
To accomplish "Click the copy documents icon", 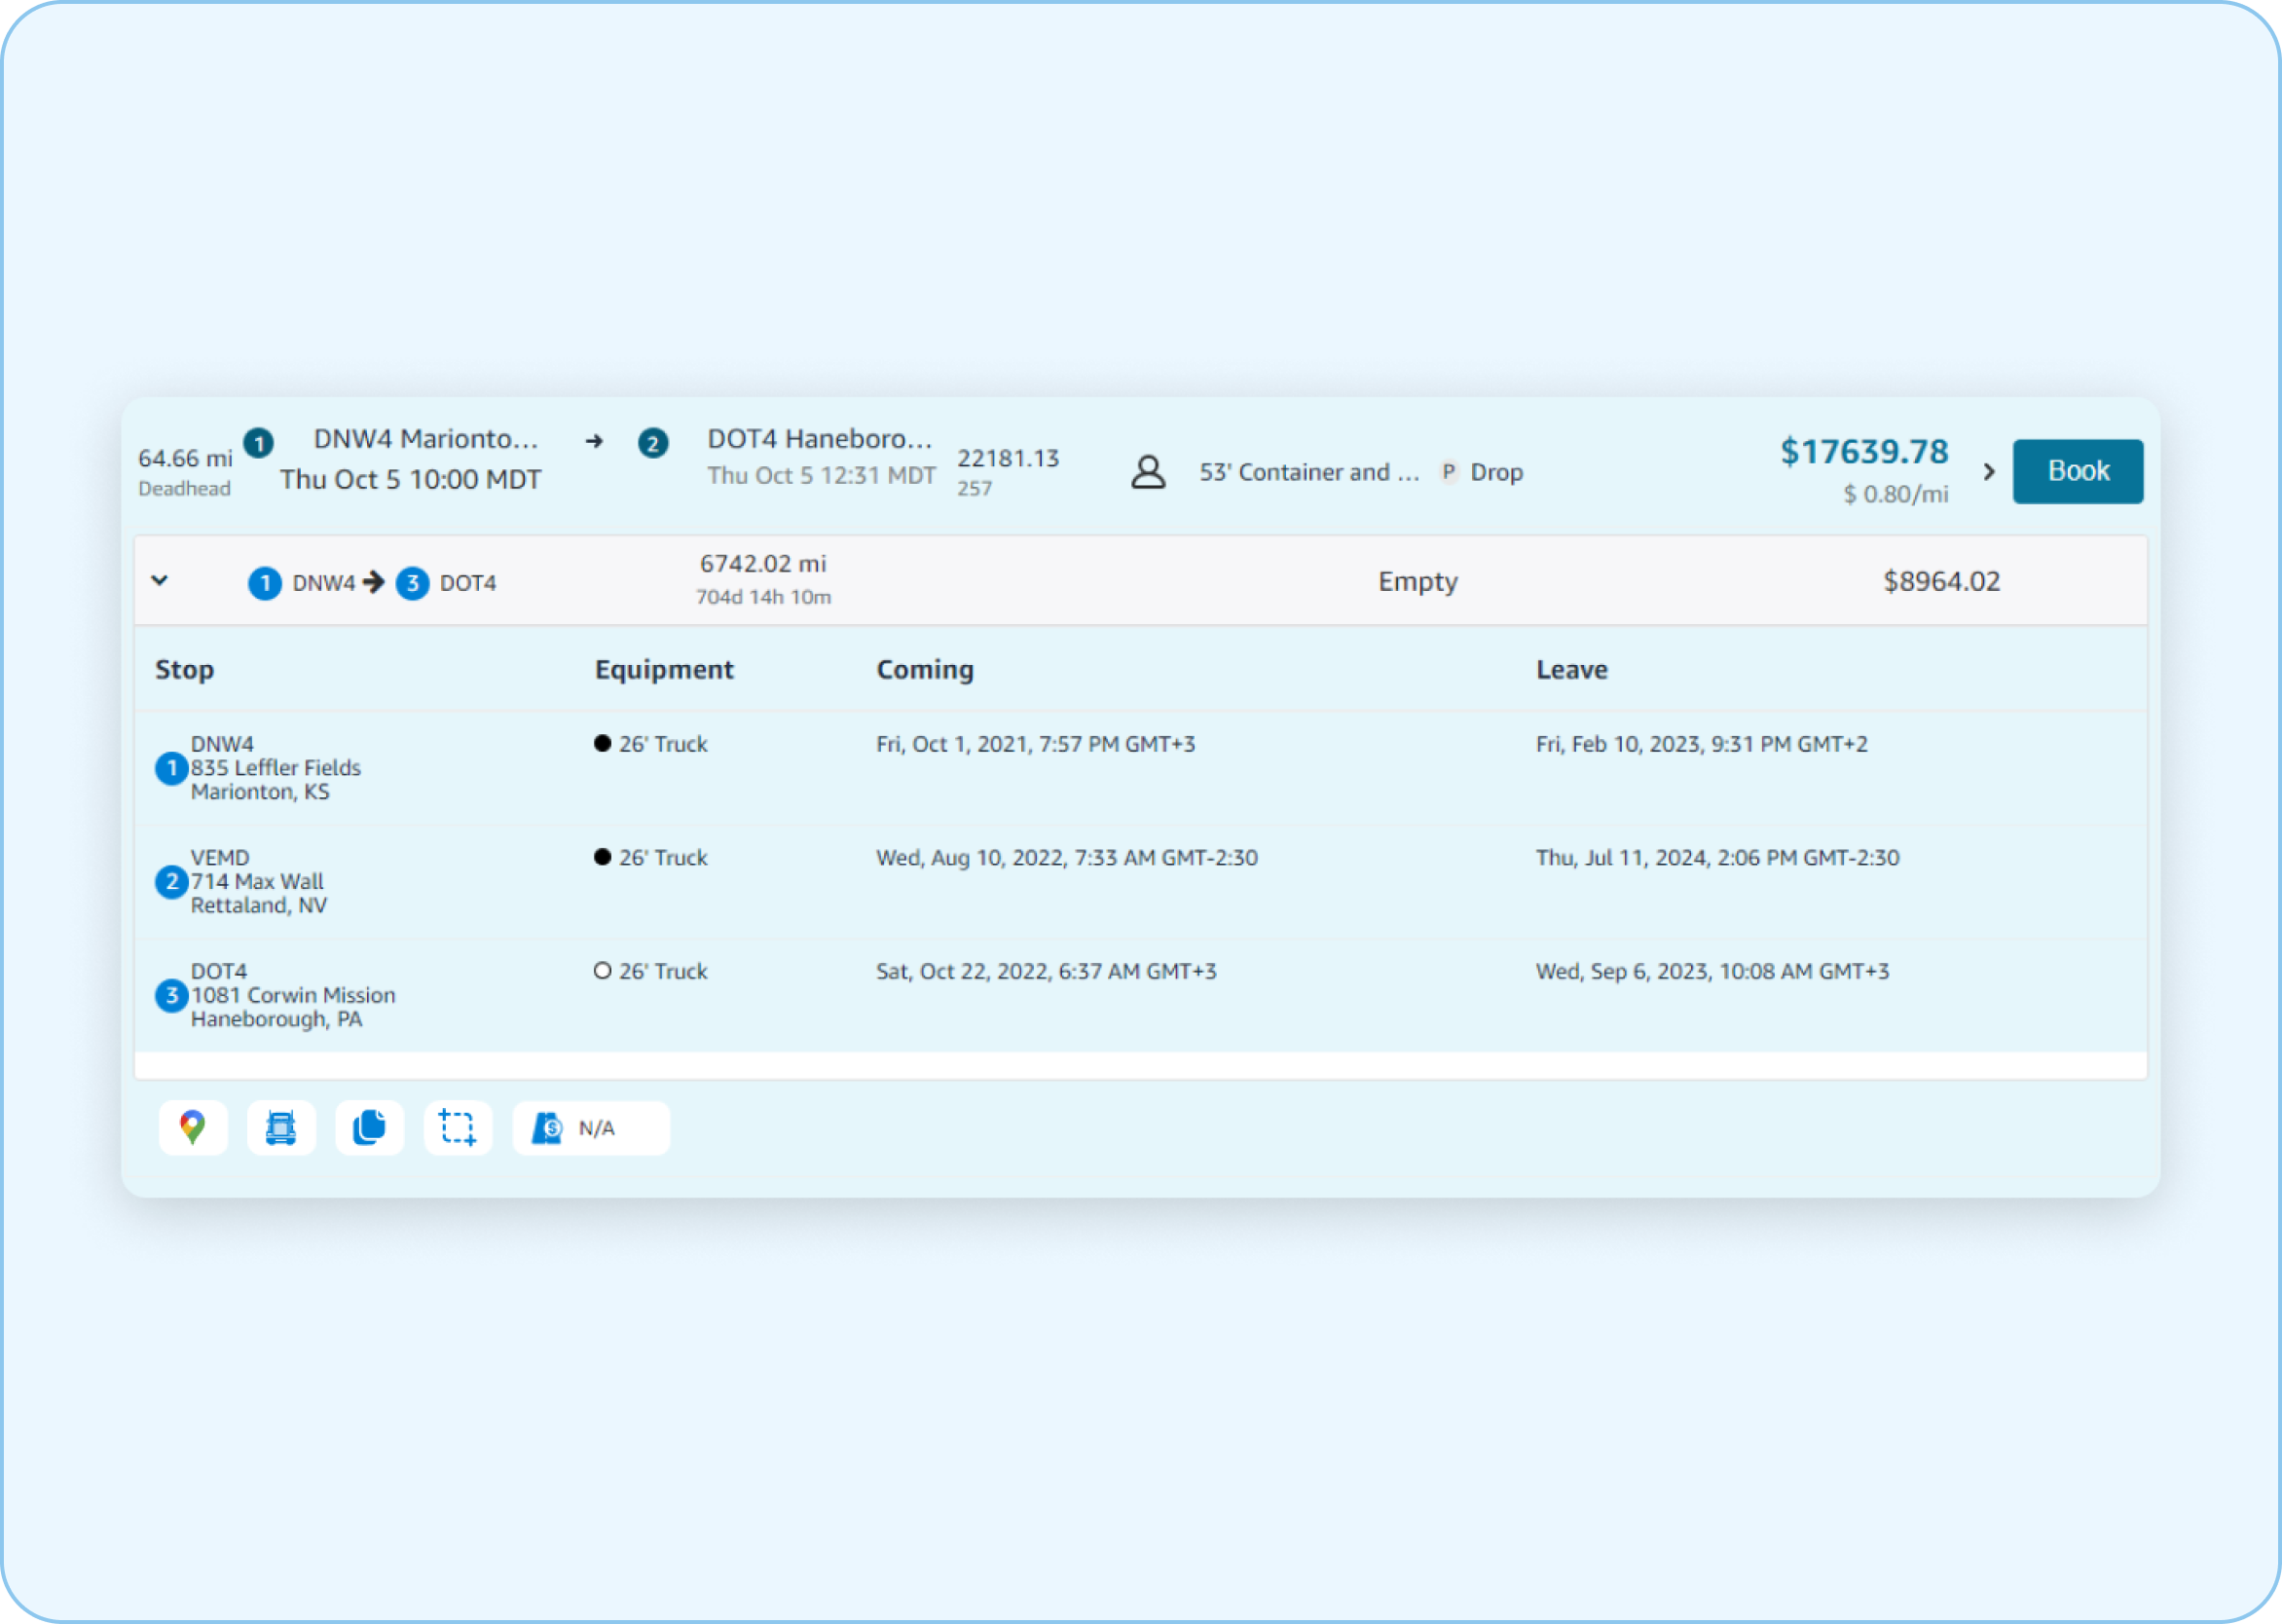I will [x=369, y=1128].
